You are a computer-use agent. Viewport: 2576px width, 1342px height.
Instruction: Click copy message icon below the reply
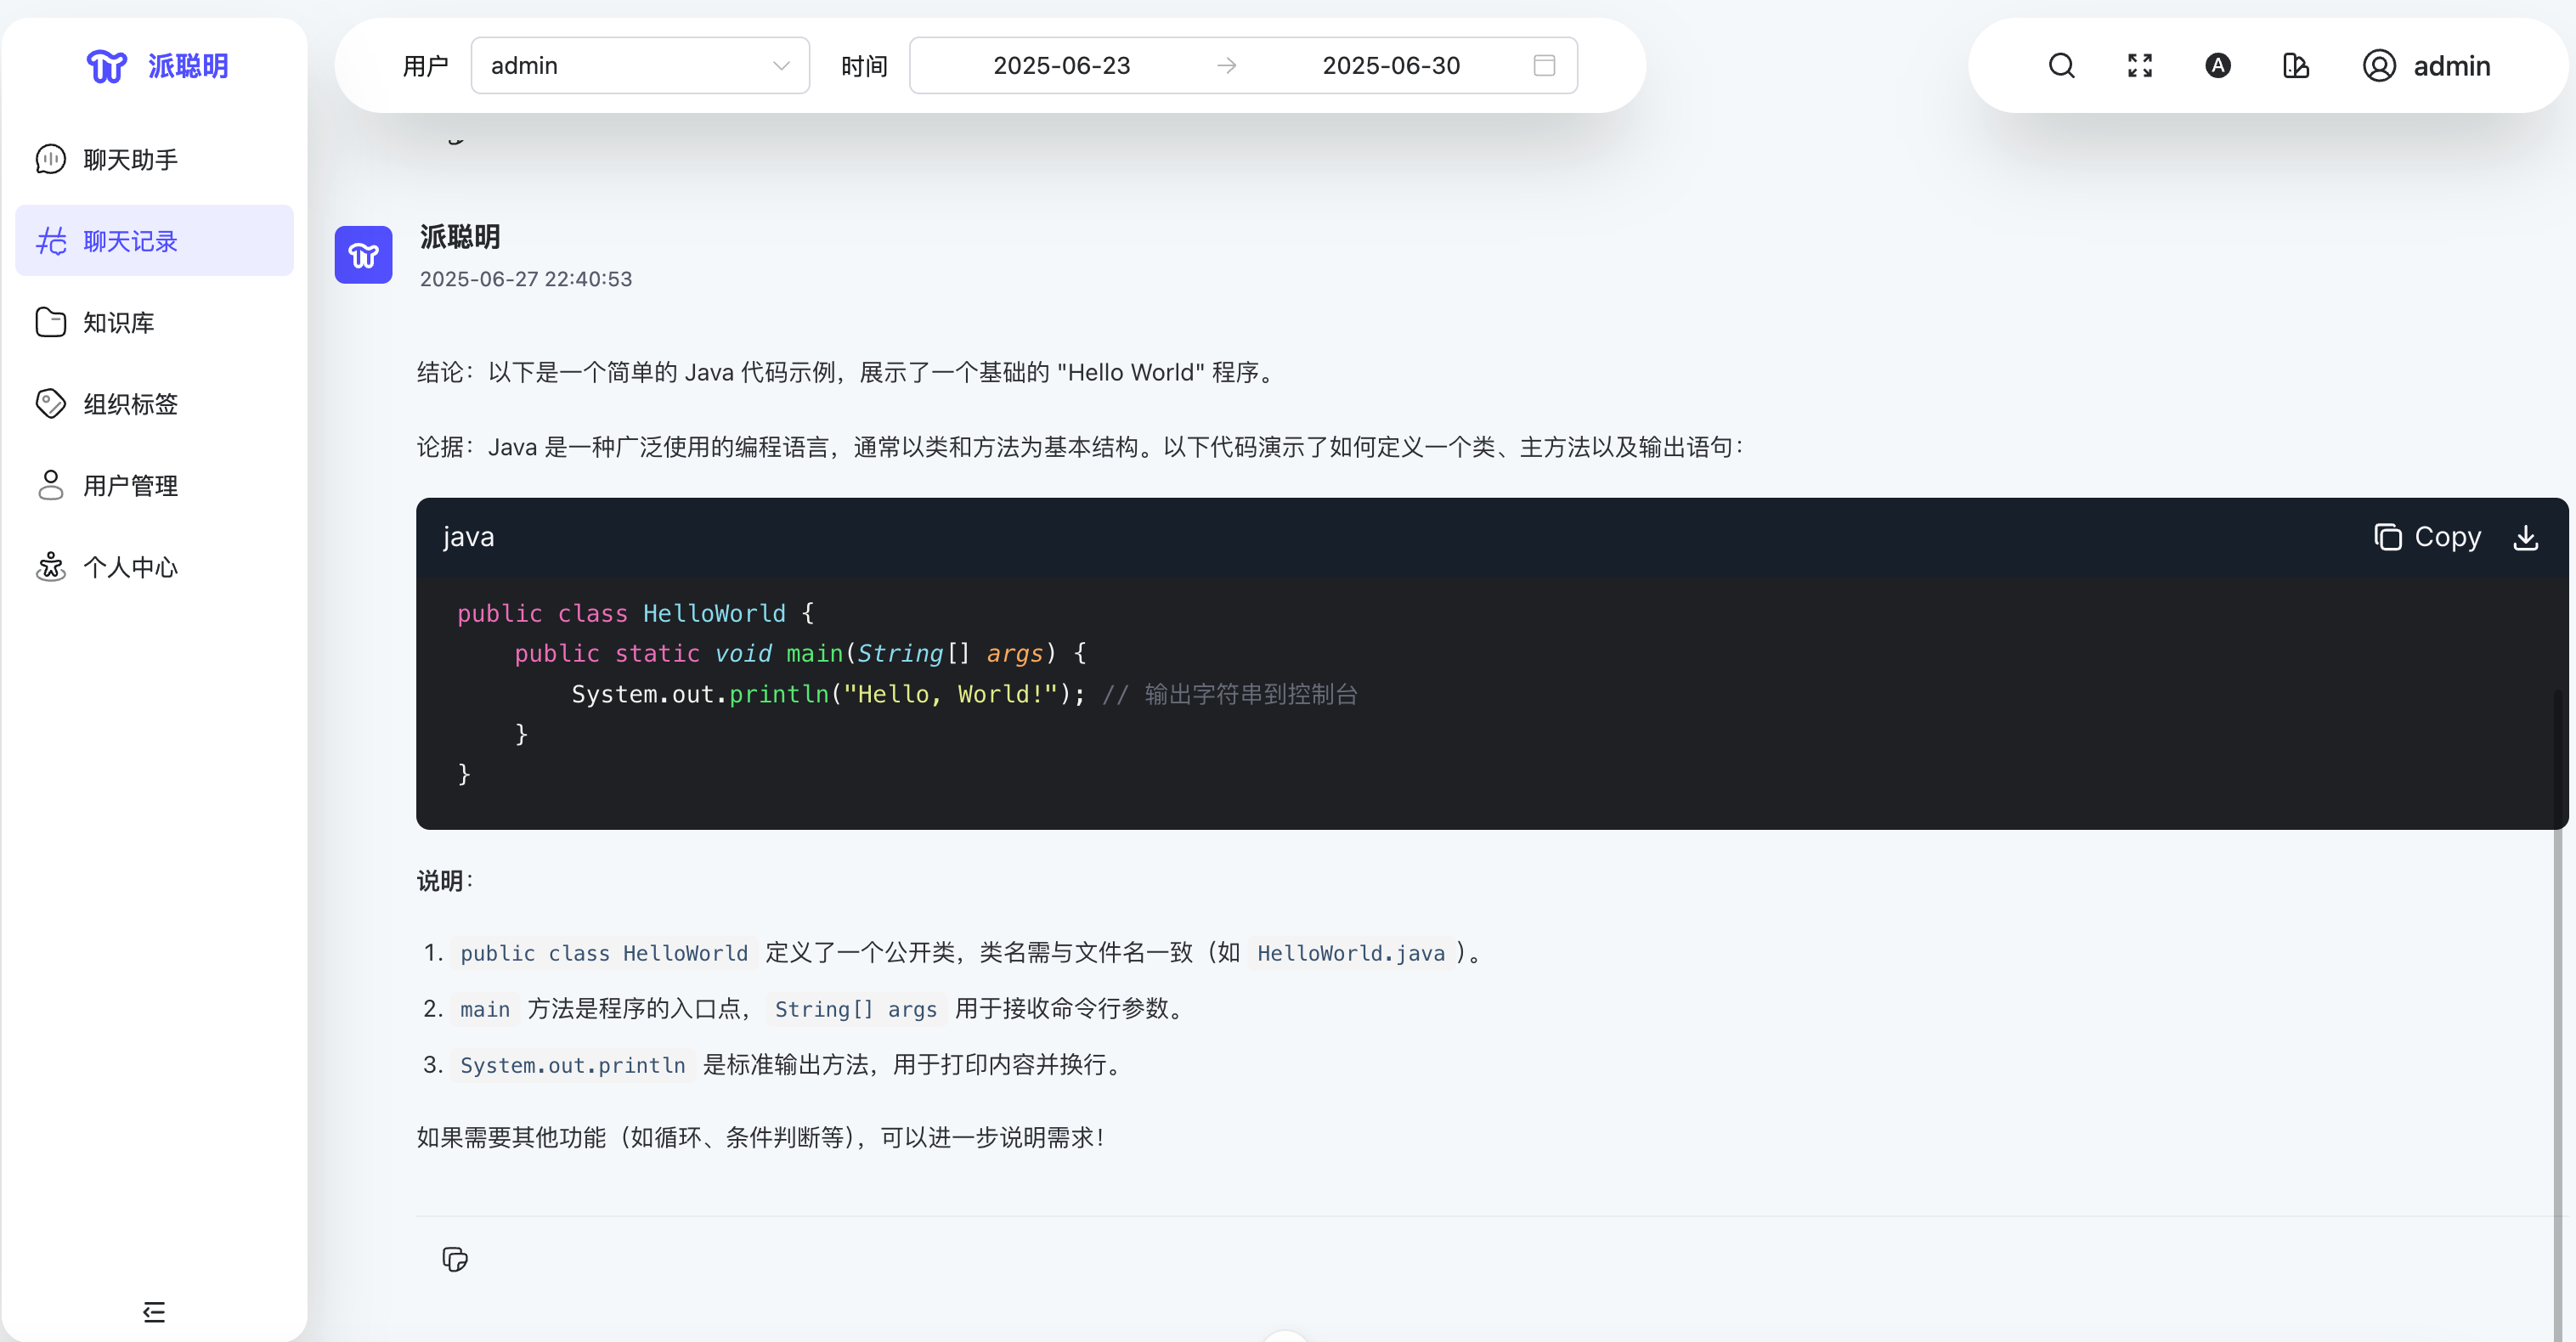[x=455, y=1259]
